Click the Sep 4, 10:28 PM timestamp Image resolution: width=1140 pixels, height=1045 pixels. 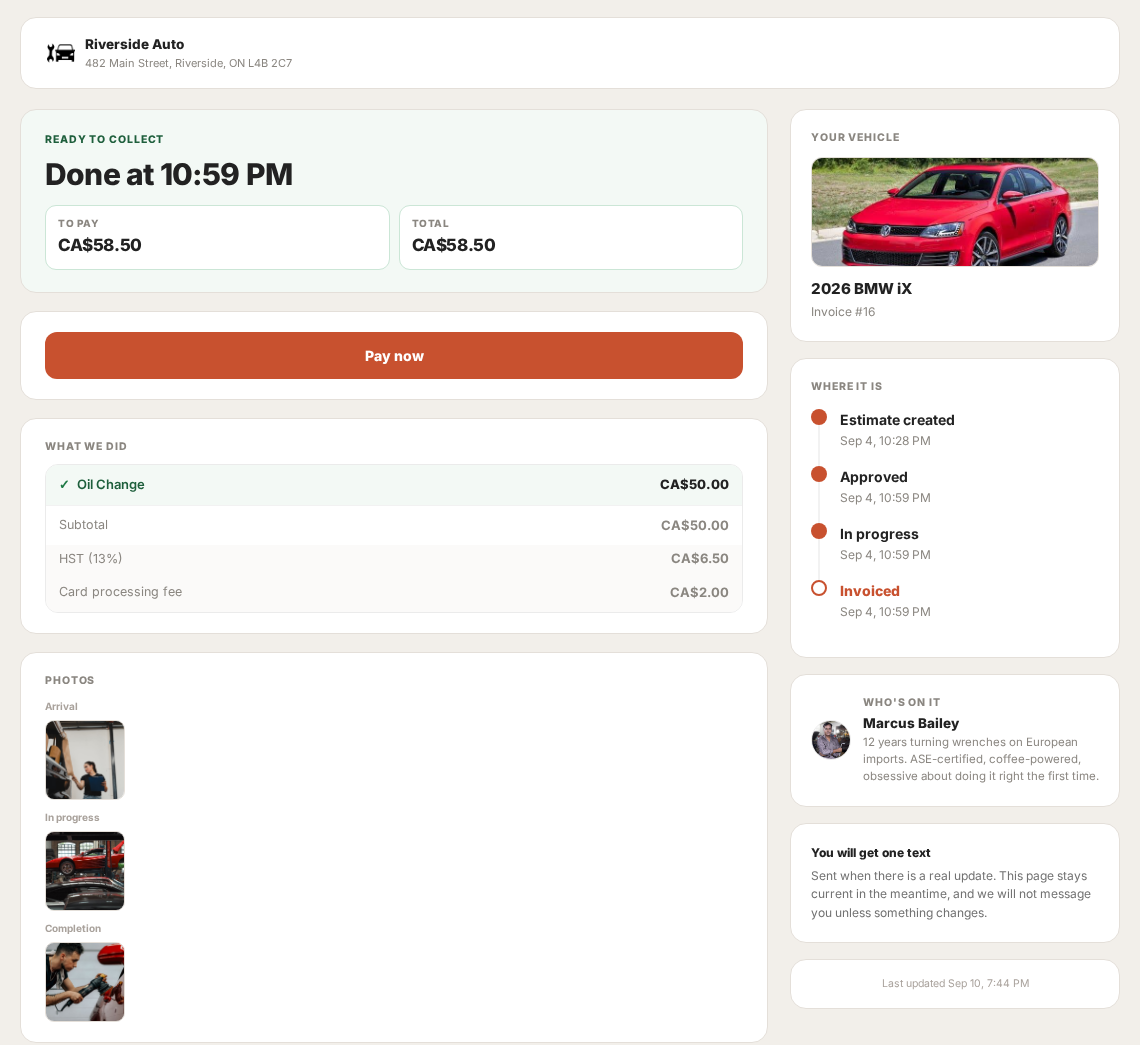pyautogui.click(x=885, y=441)
